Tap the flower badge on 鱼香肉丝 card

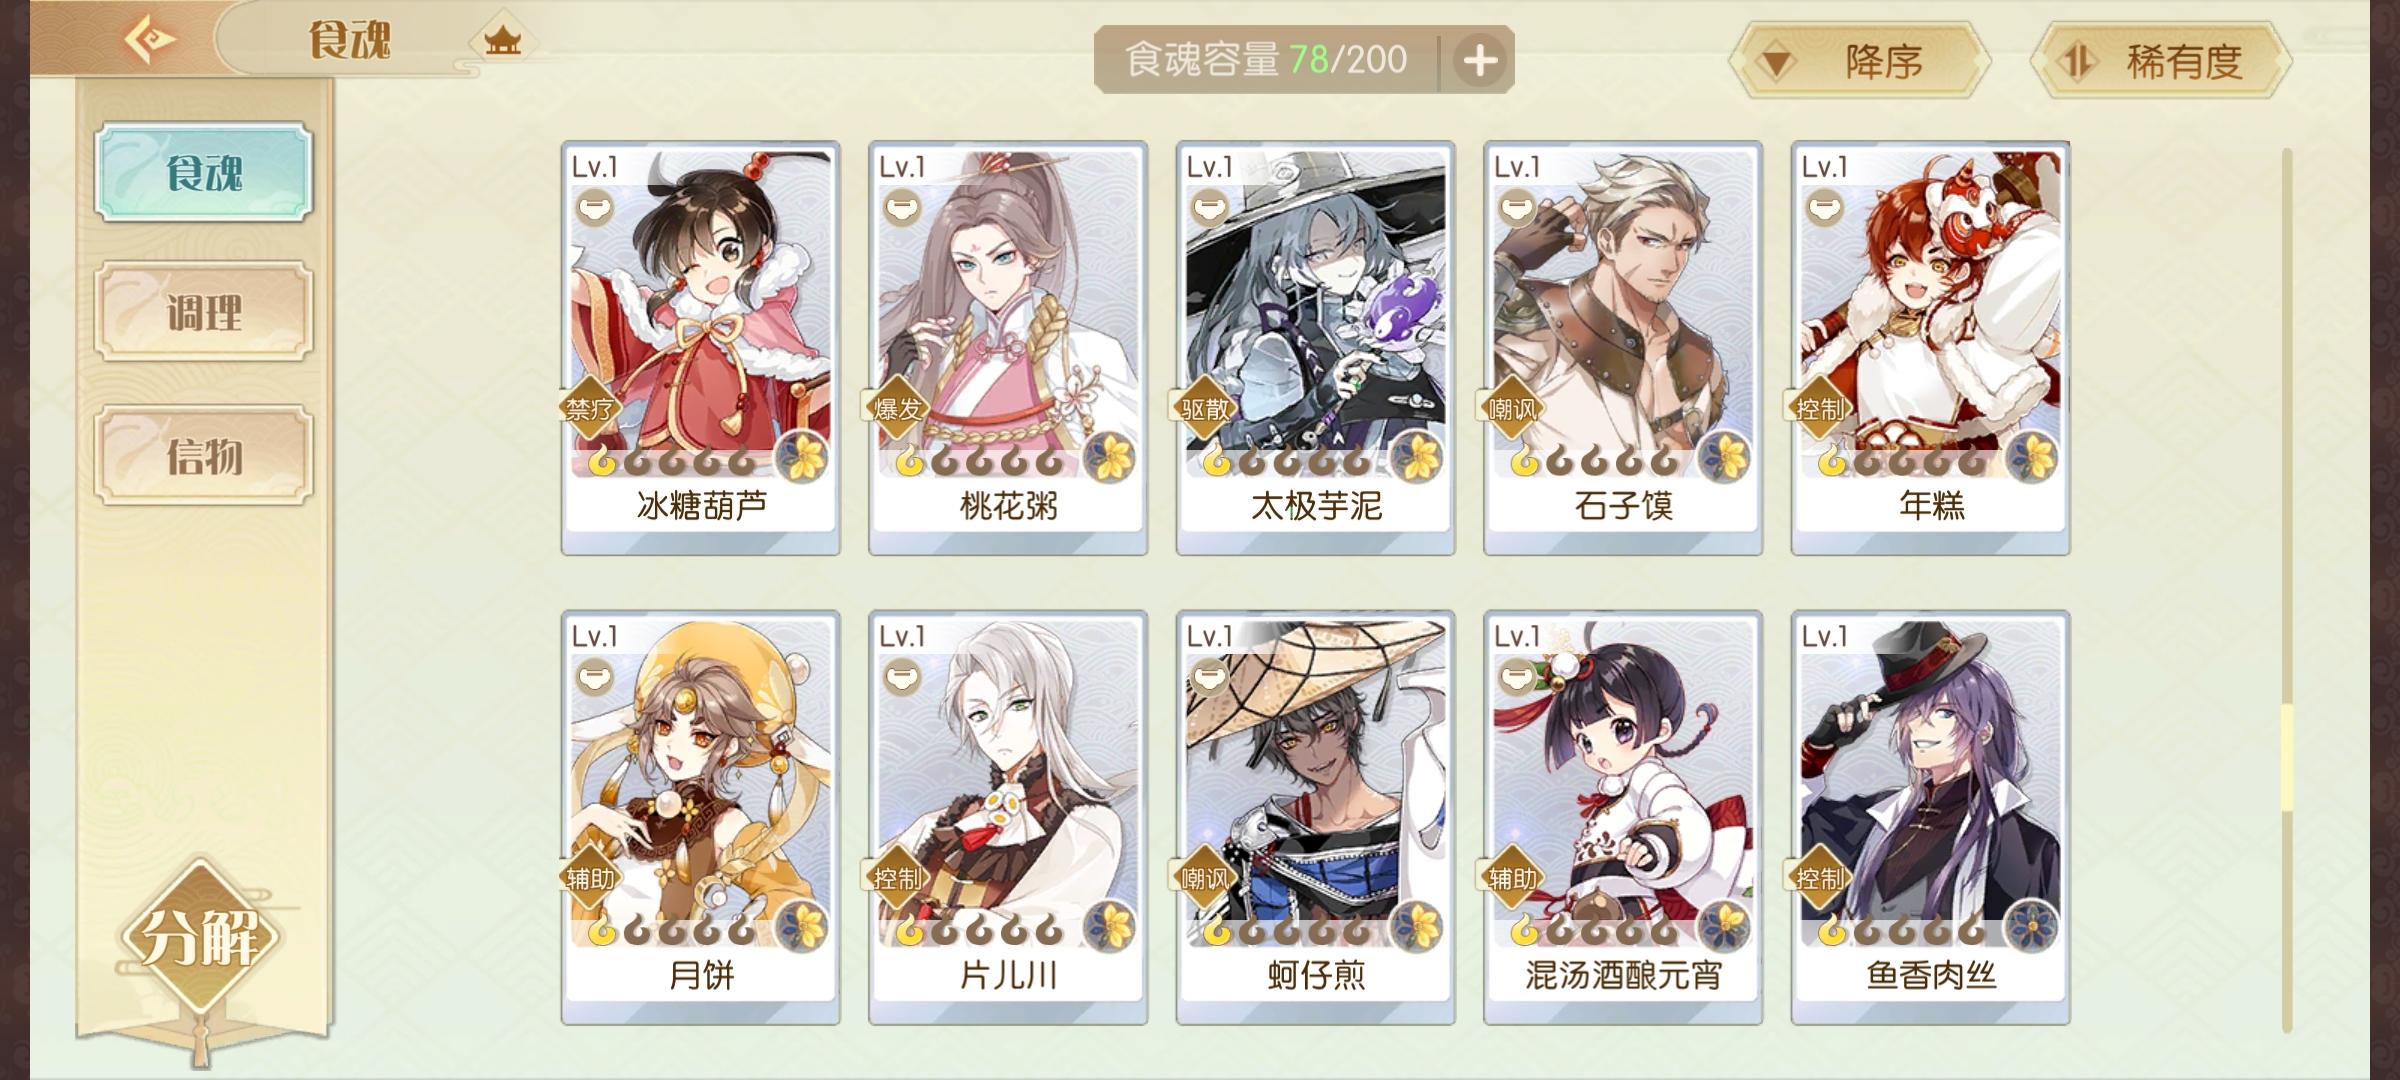click(x=2032, y=926)
